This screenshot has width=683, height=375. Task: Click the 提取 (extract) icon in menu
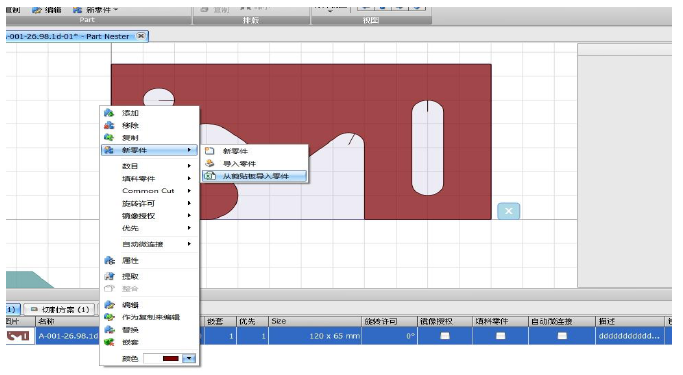point(109,276)
